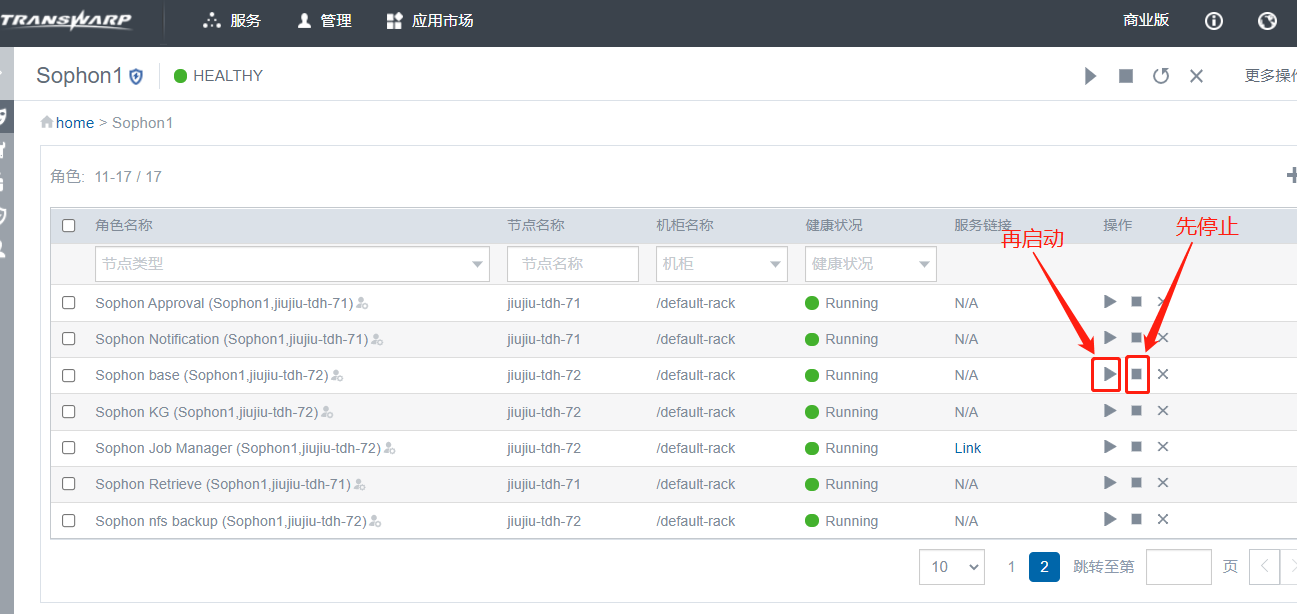This screenshot has height=614, width=1297.
Task: Select the Sophon Notification row checkbox
Action: 69,339
